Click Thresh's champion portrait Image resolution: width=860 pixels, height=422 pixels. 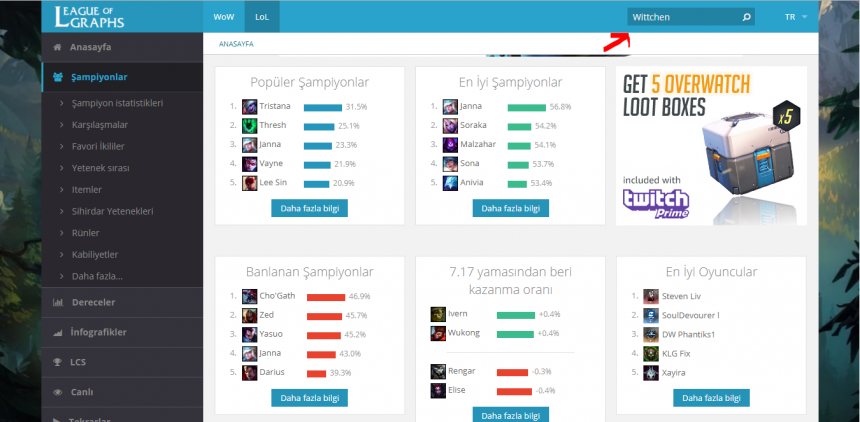click(250, 126)
